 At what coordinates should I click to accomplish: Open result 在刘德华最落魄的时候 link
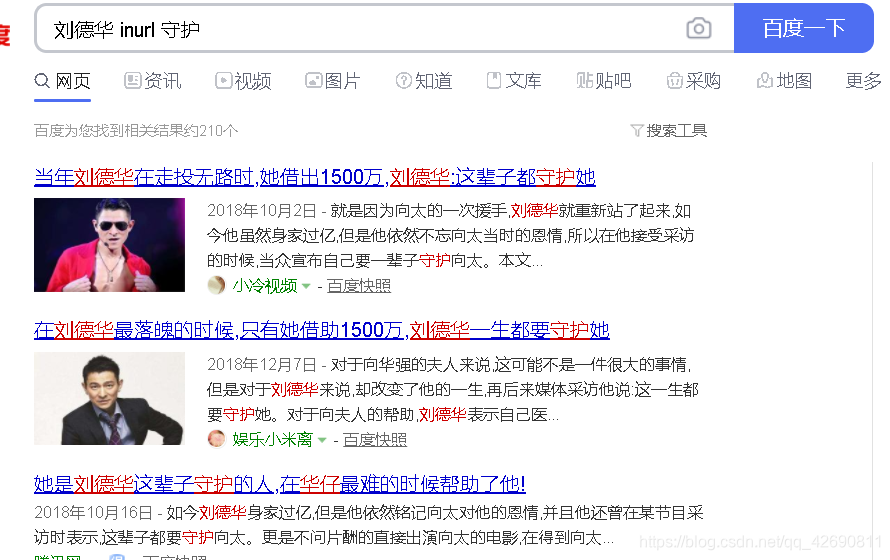321,330
